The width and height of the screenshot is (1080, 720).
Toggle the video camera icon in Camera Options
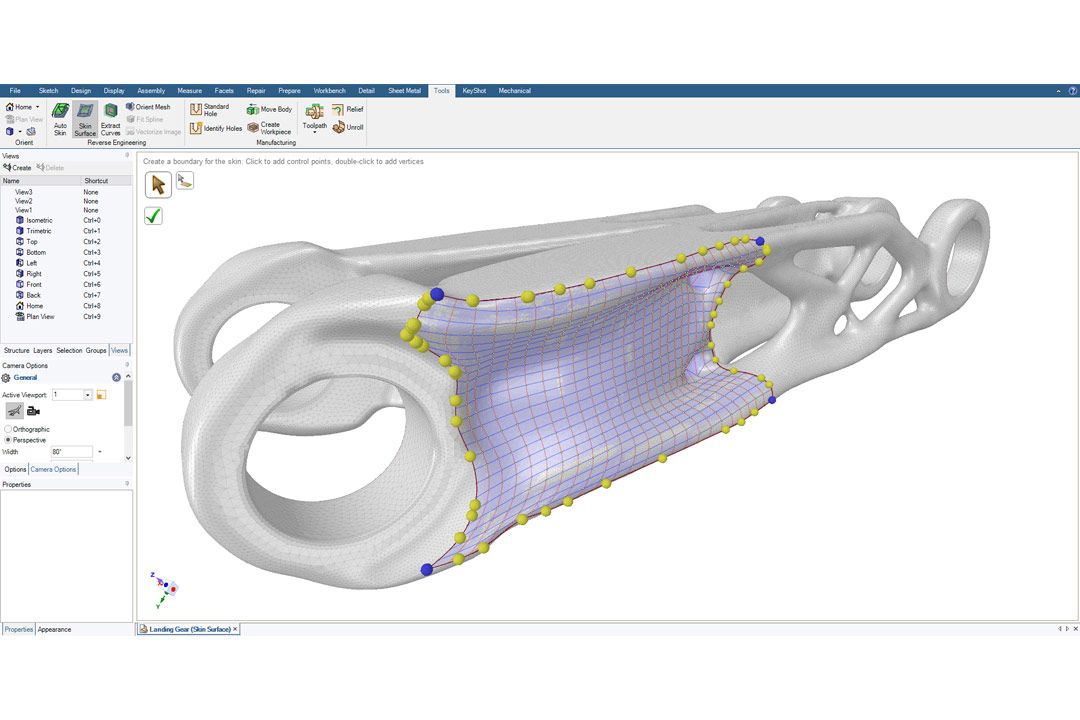(x=33, y=411)
